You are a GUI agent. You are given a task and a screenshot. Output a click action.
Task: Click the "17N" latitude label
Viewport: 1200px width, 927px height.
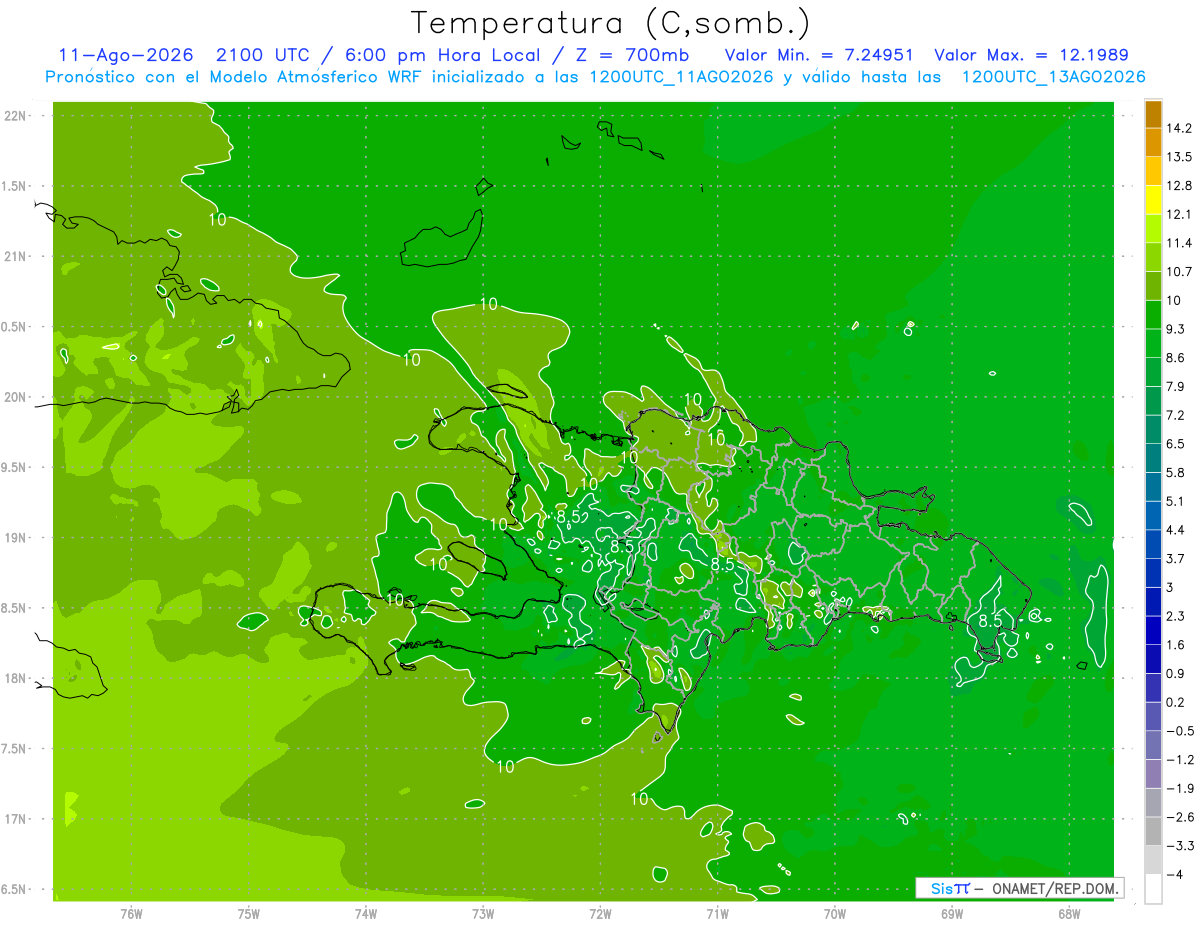[x=17, y=819]
